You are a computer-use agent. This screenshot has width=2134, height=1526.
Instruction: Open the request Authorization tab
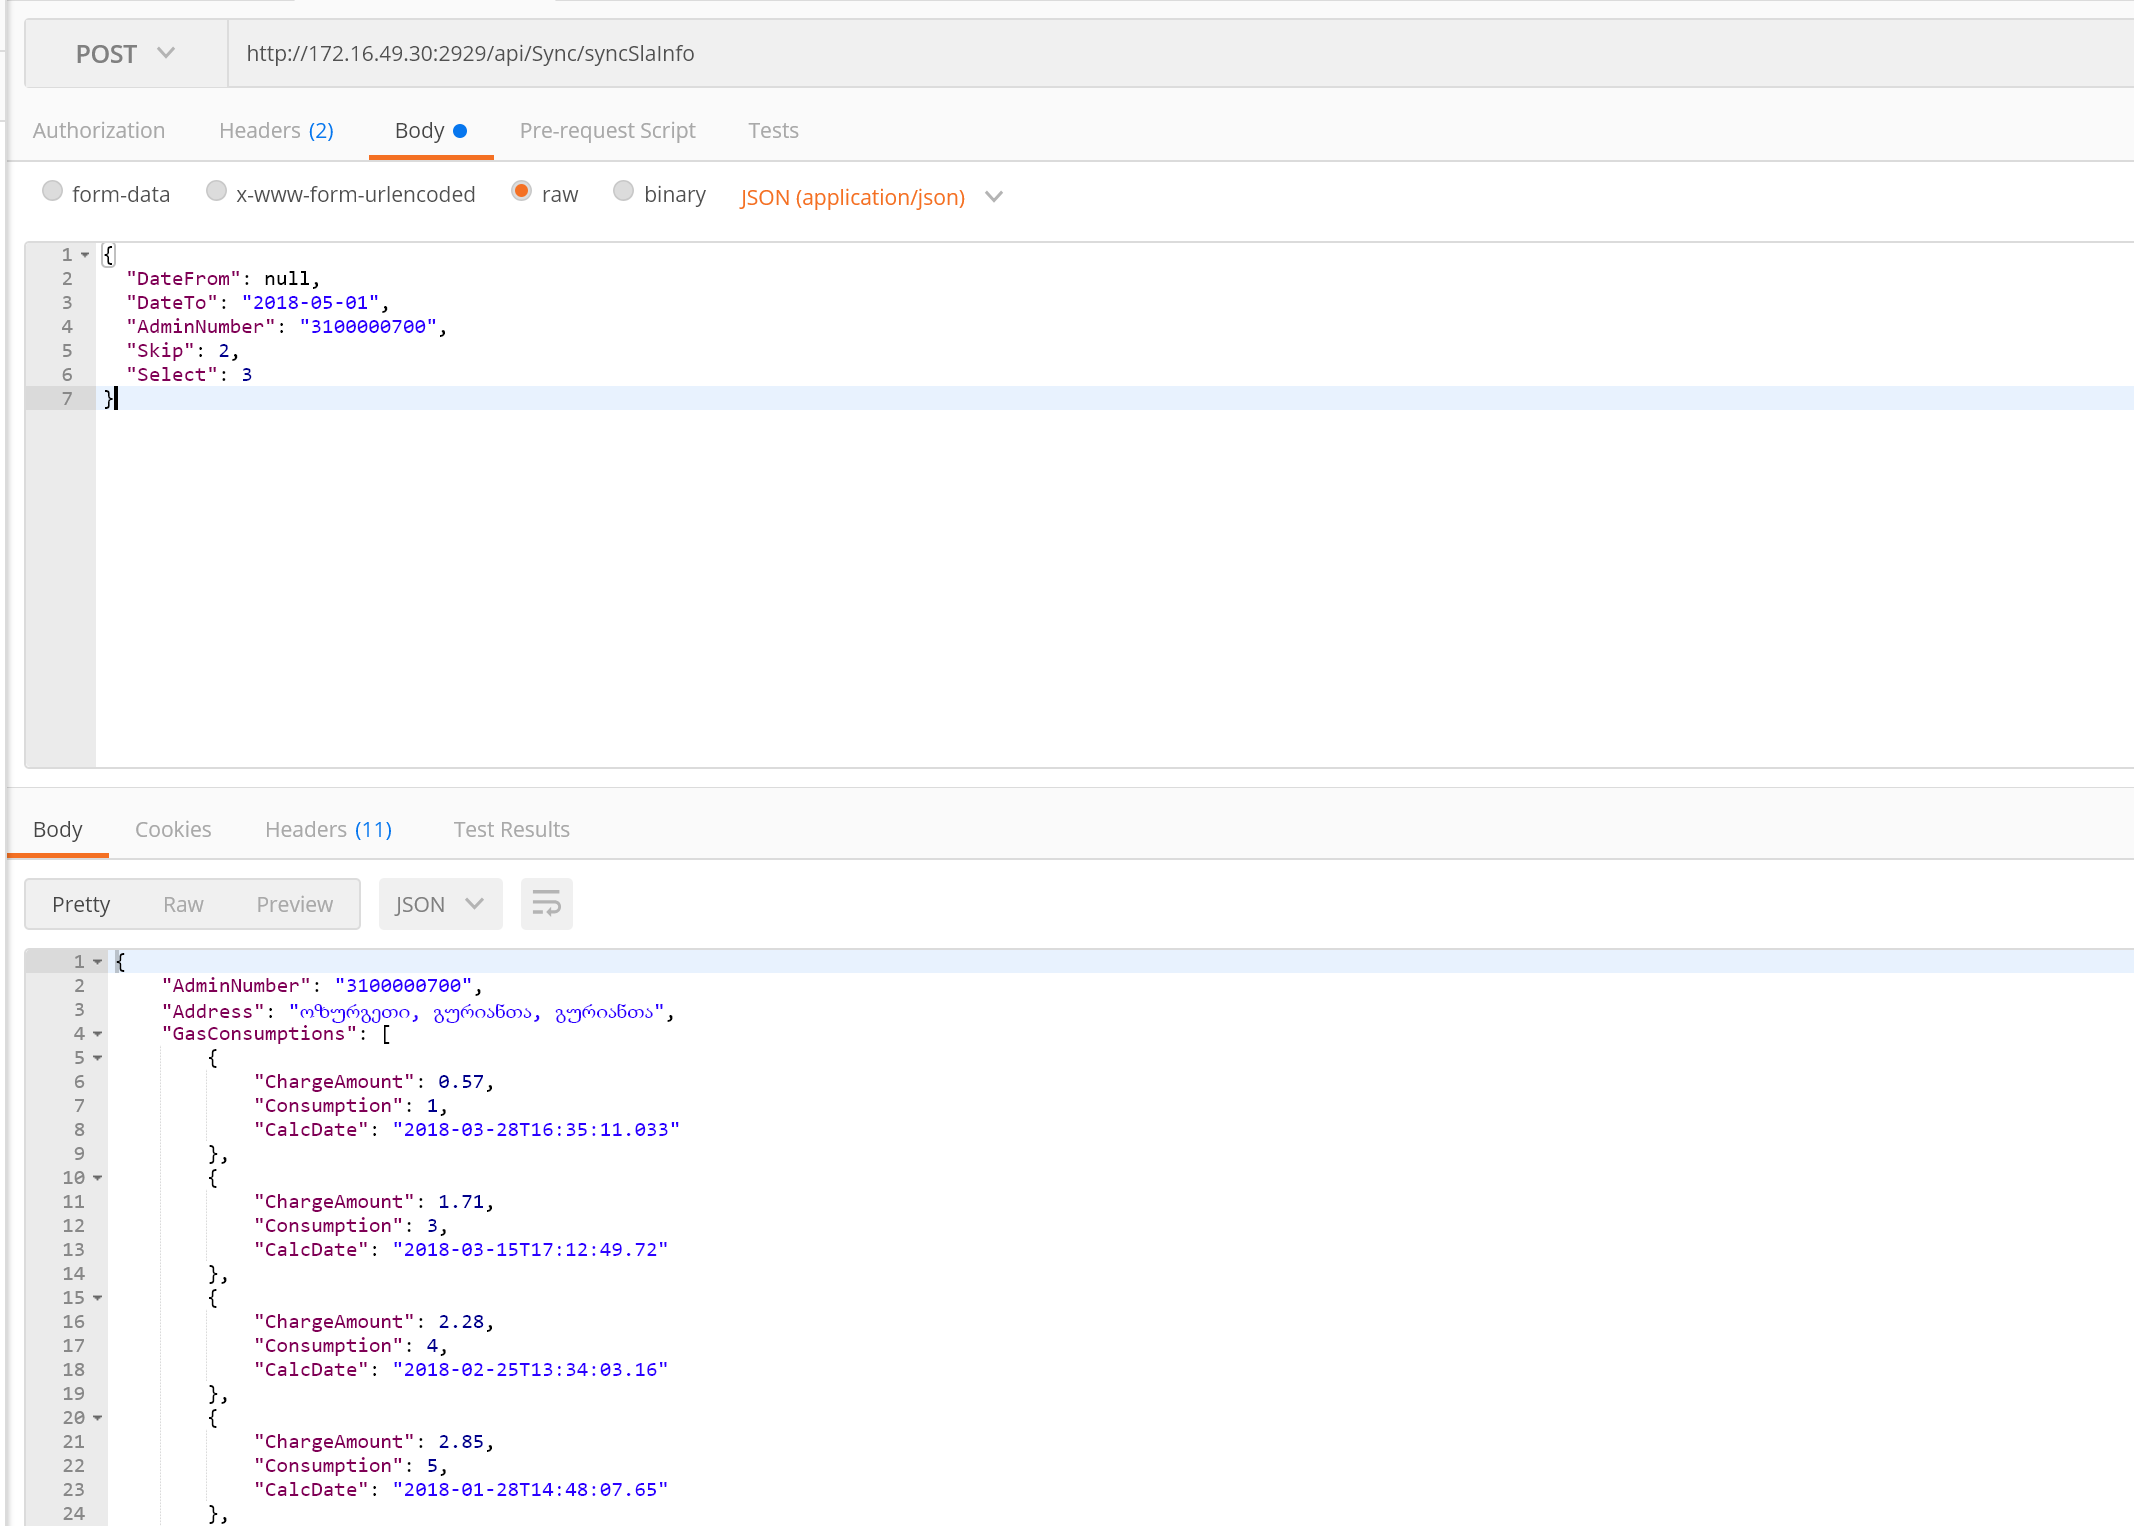click(x=98, y=131)
